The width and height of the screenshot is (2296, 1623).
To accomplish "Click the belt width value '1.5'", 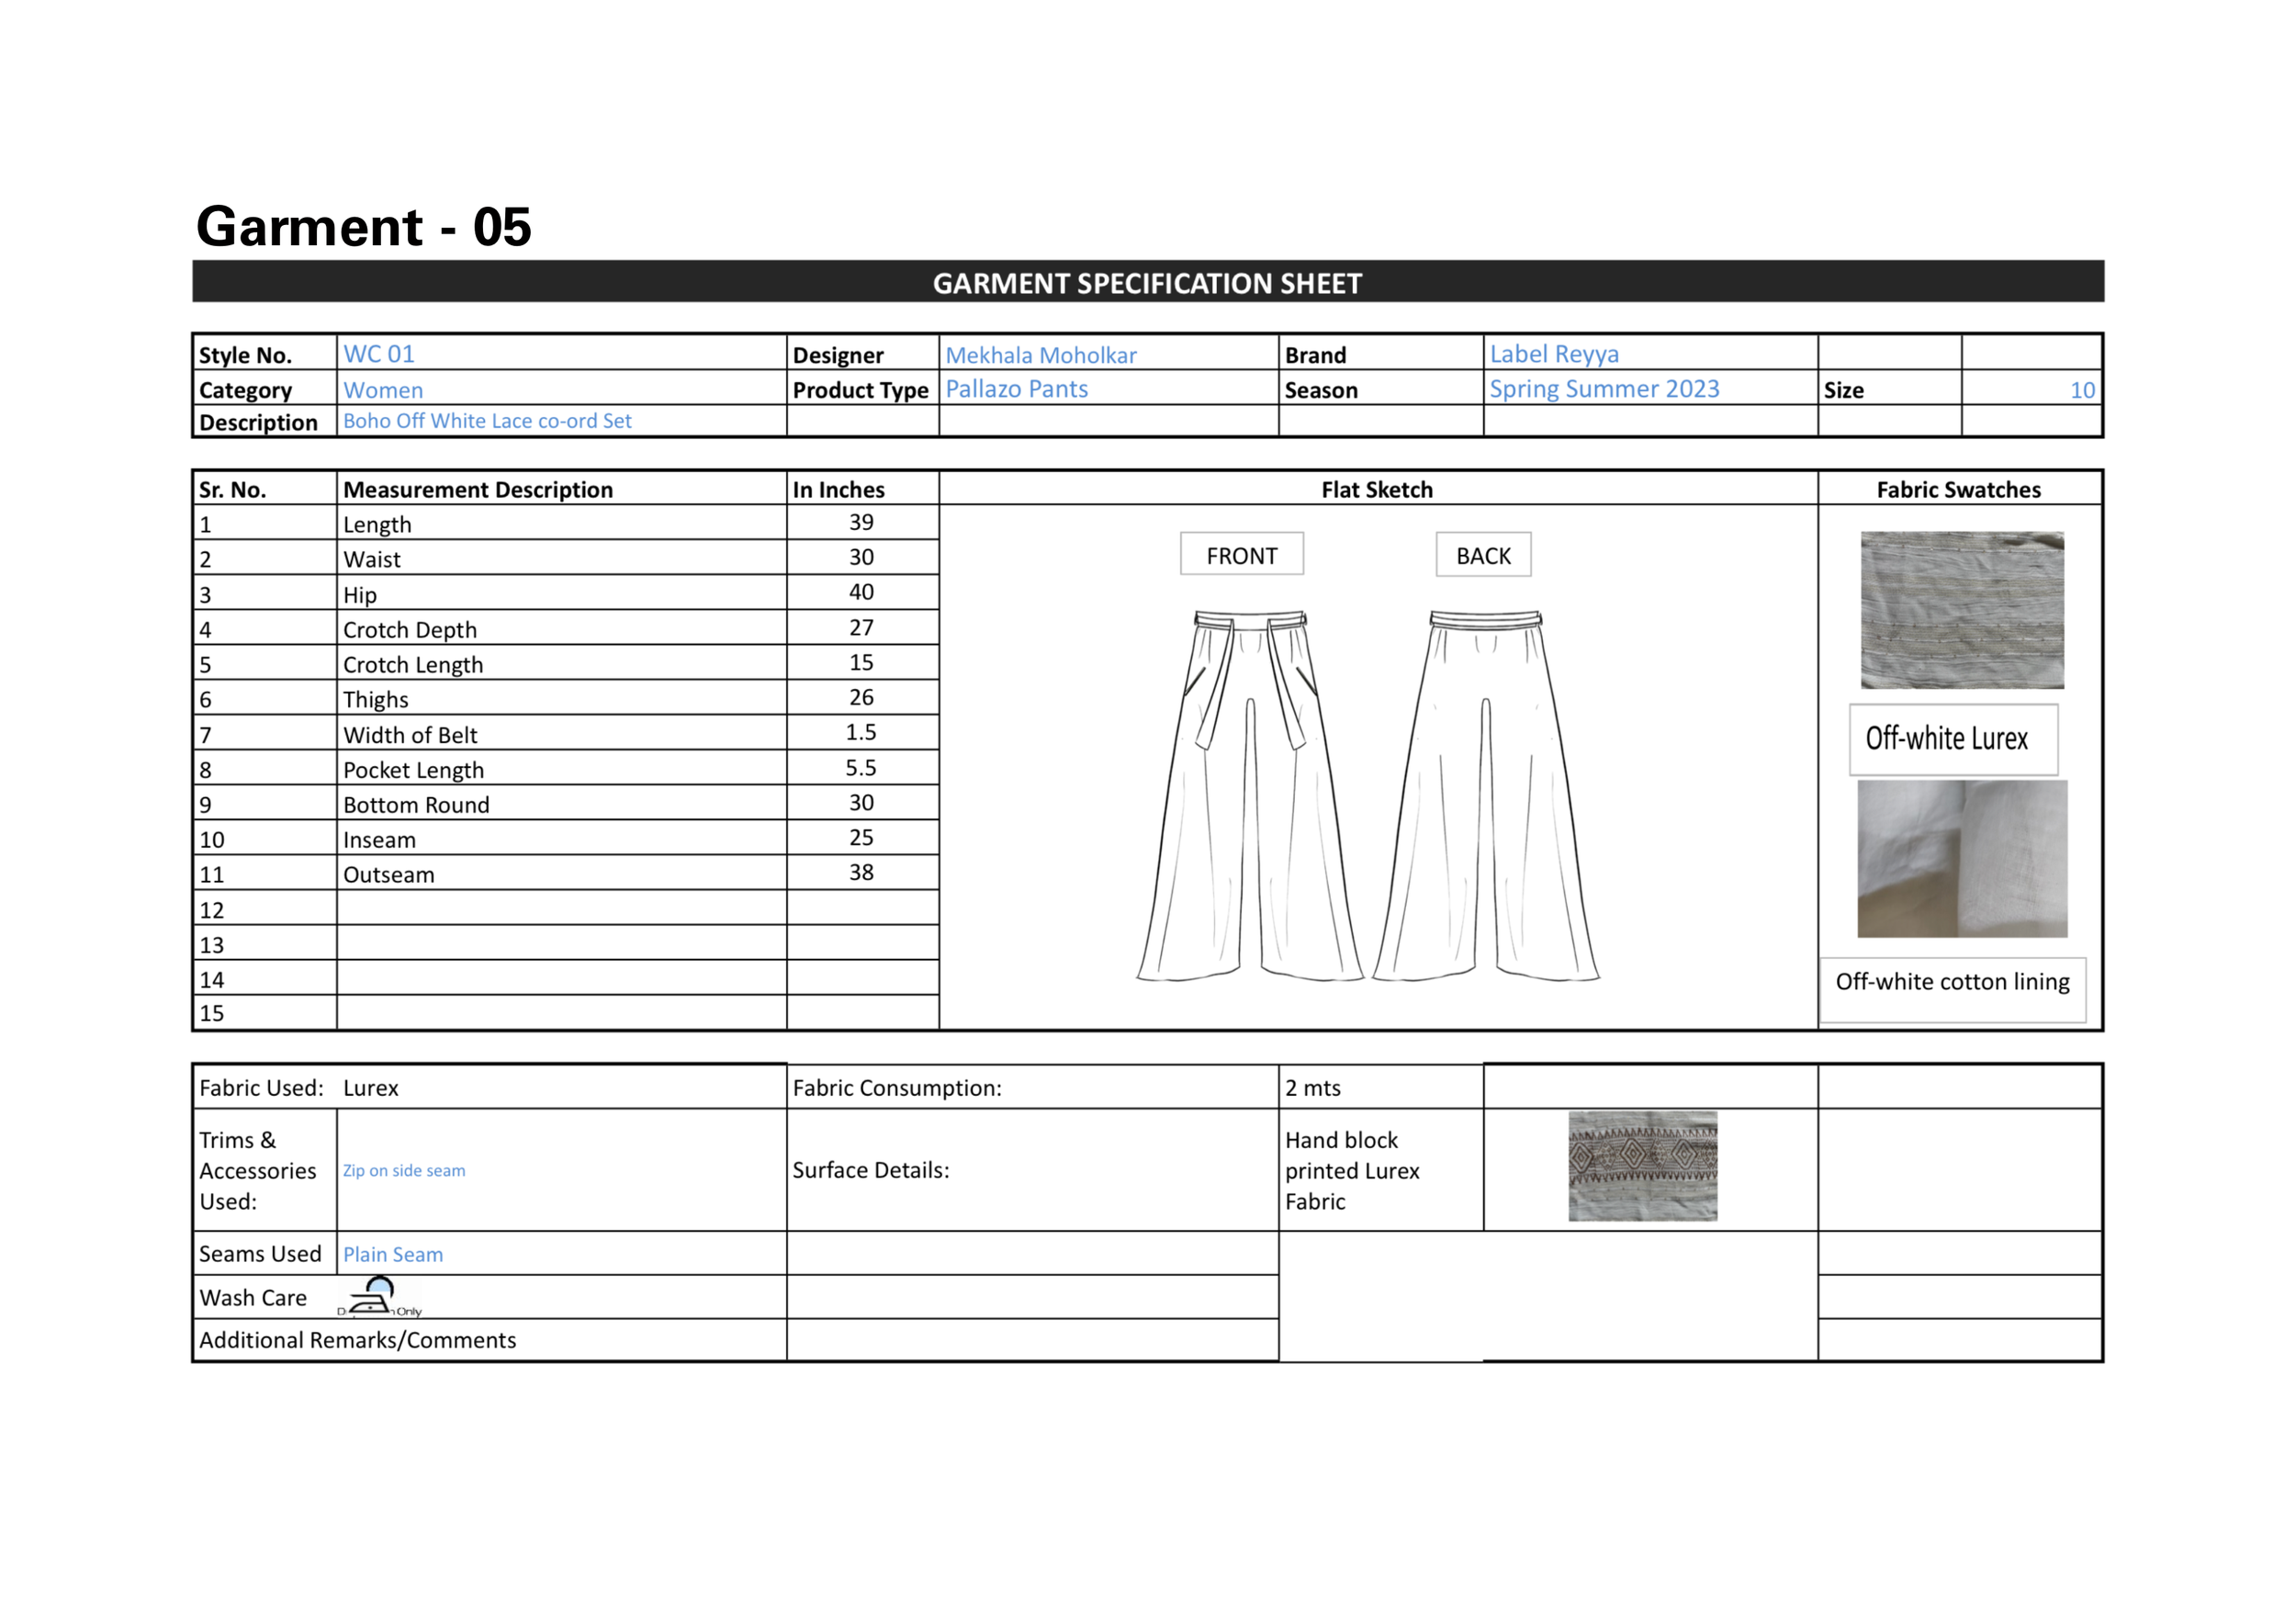I will pyautogui.click(x=861, y=732).
